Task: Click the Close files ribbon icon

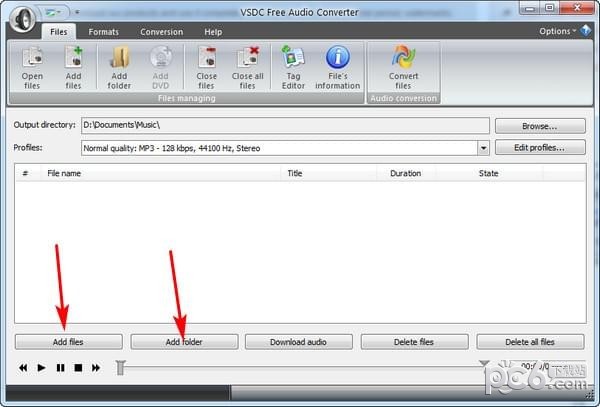Action: 207,68
